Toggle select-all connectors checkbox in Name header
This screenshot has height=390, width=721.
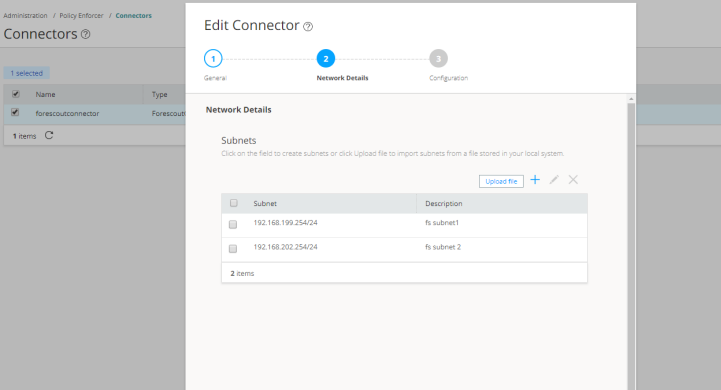click(x=16, y=94)
